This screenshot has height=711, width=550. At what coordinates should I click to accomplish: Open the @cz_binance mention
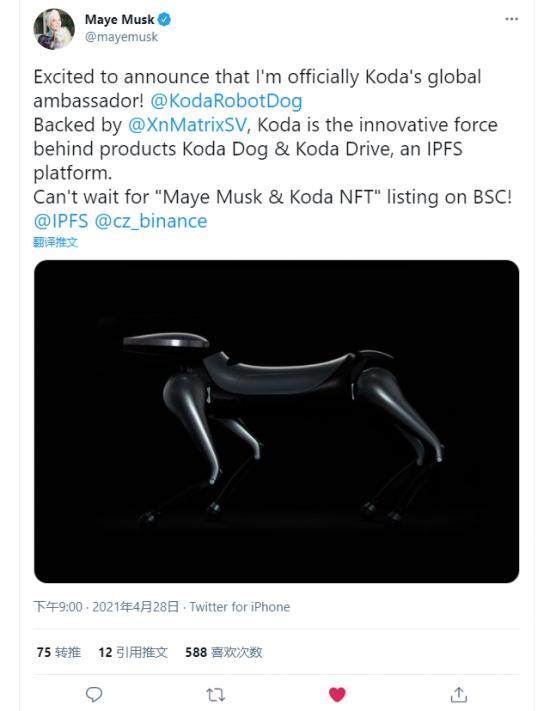[x=151, y=221]
